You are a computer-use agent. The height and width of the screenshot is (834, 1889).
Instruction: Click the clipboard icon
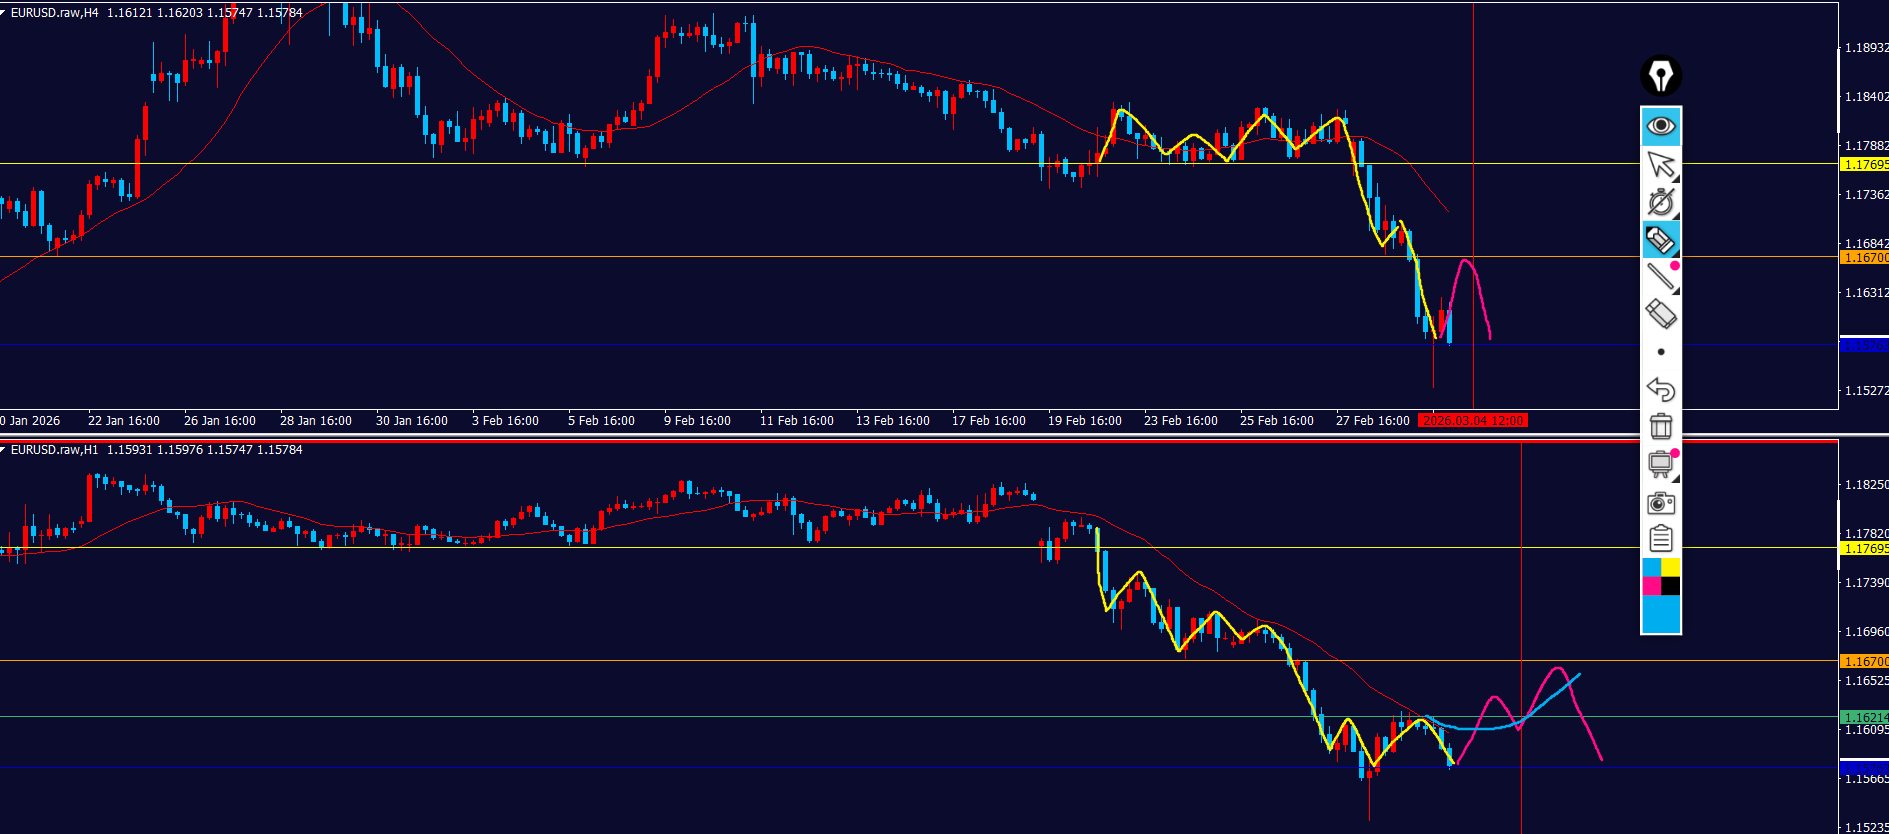[1661, 539]
